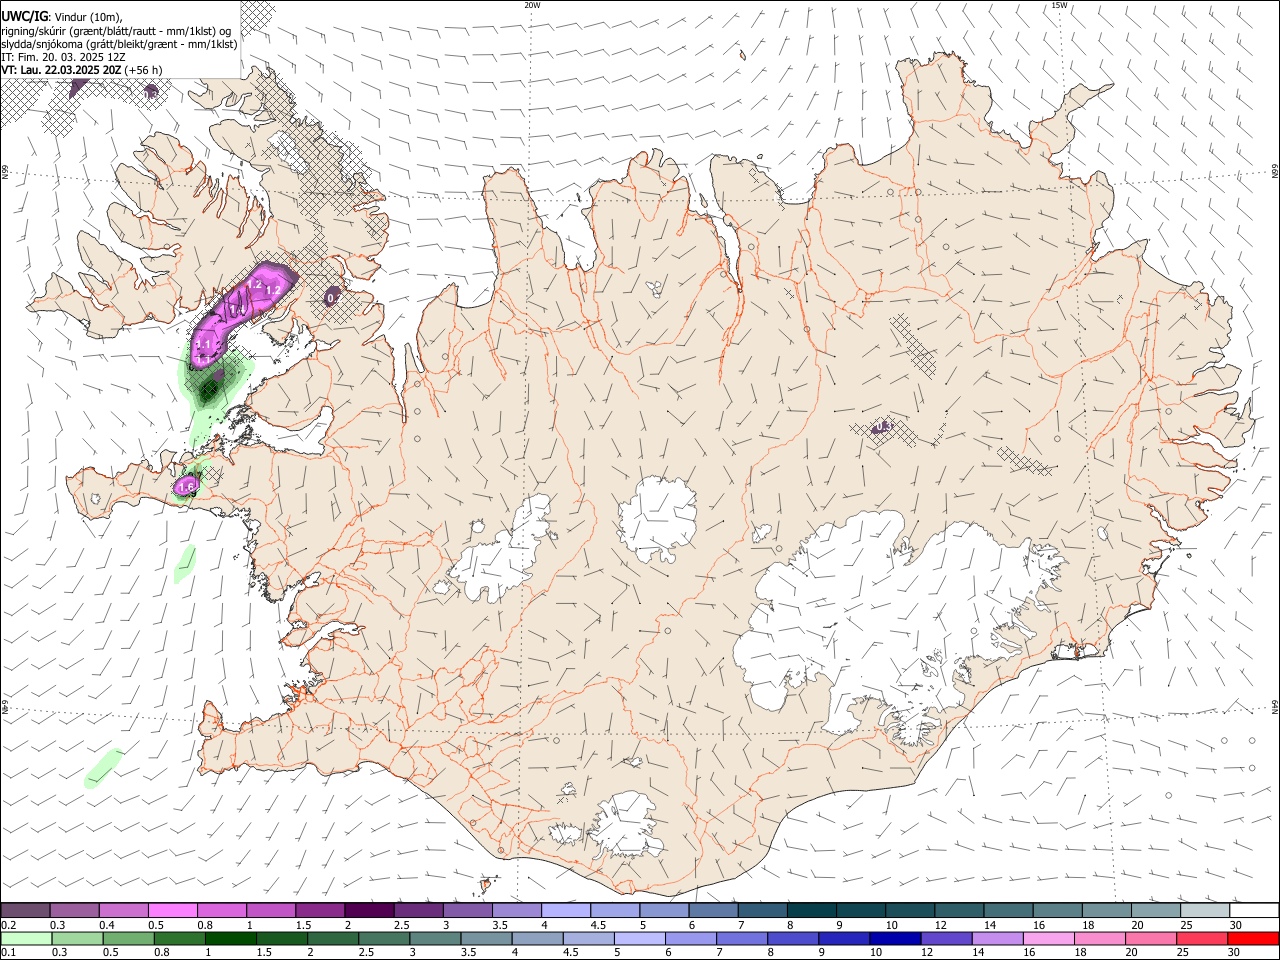
Task: Click the 'rigning/skúrir' legend description line
Action: coord(116,30)
